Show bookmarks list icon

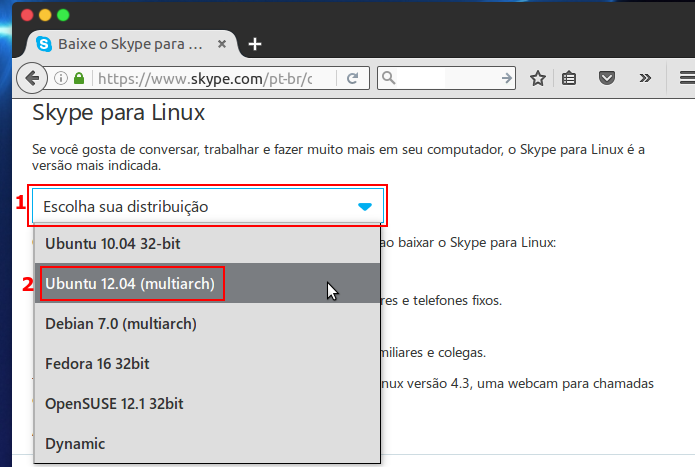[x=569, y=78]
